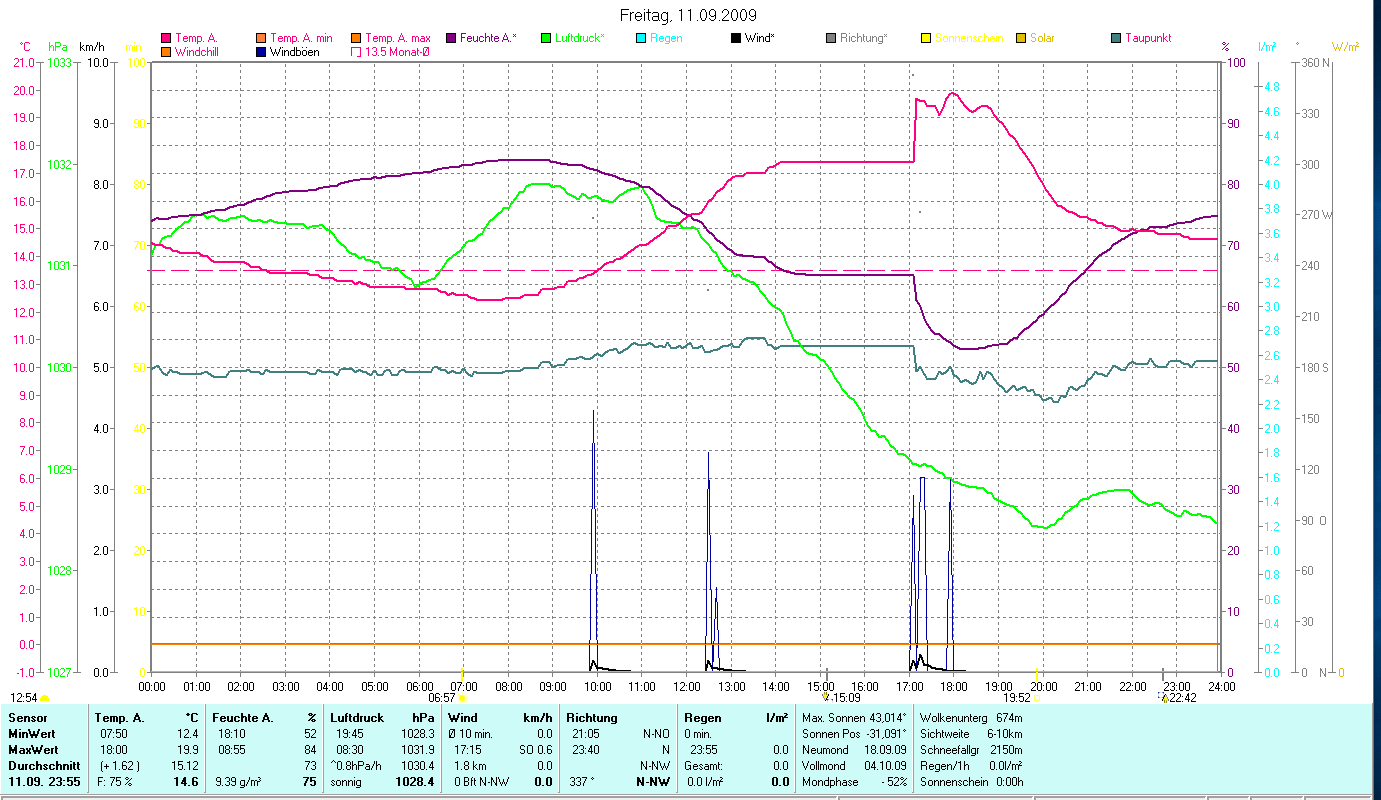Click the green Luftdruck legend swatch
This screenshot has height=800, width=1381.
(x=546, y=38)
